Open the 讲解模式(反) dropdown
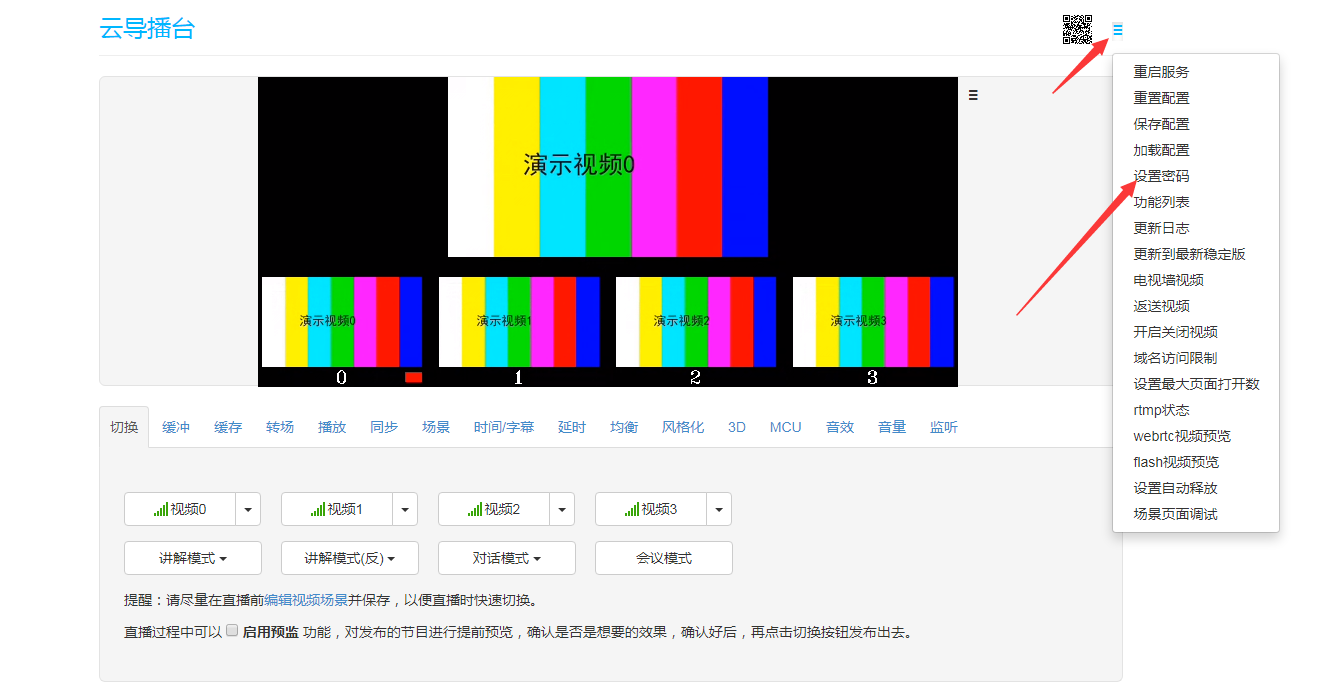 point(350,558)
